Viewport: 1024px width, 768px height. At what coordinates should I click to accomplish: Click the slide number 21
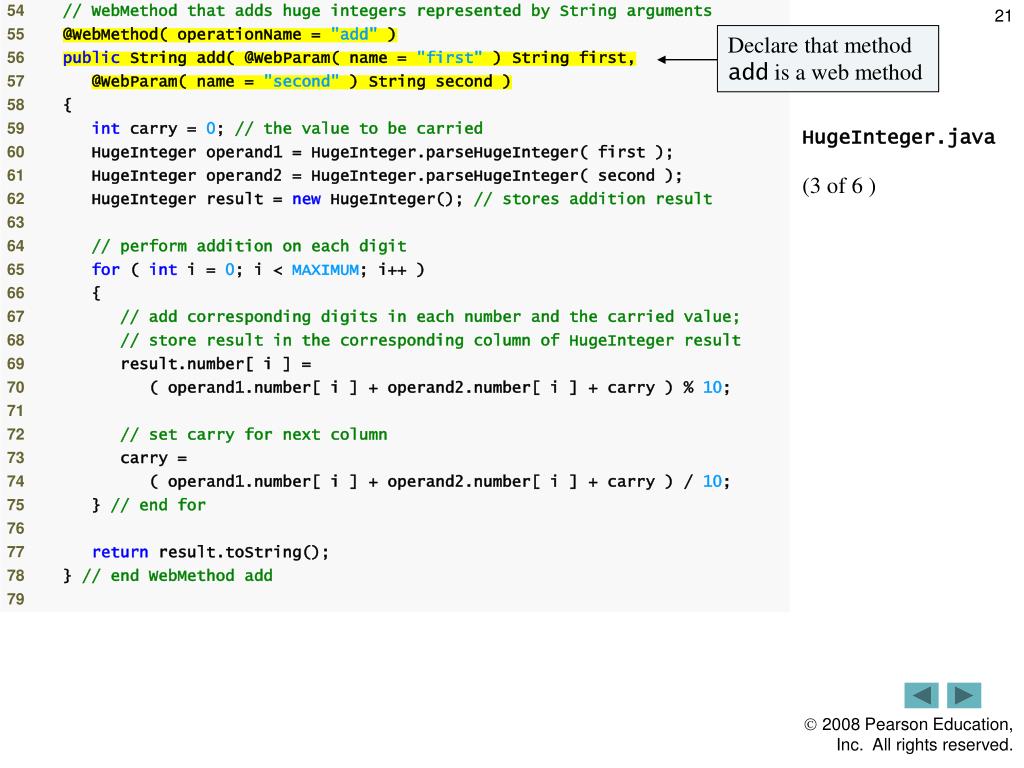click(x=1003, y=16)
